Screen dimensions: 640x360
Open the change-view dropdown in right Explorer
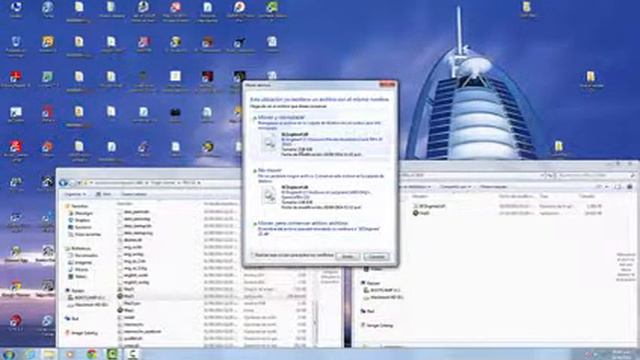[x=607, y=187]
